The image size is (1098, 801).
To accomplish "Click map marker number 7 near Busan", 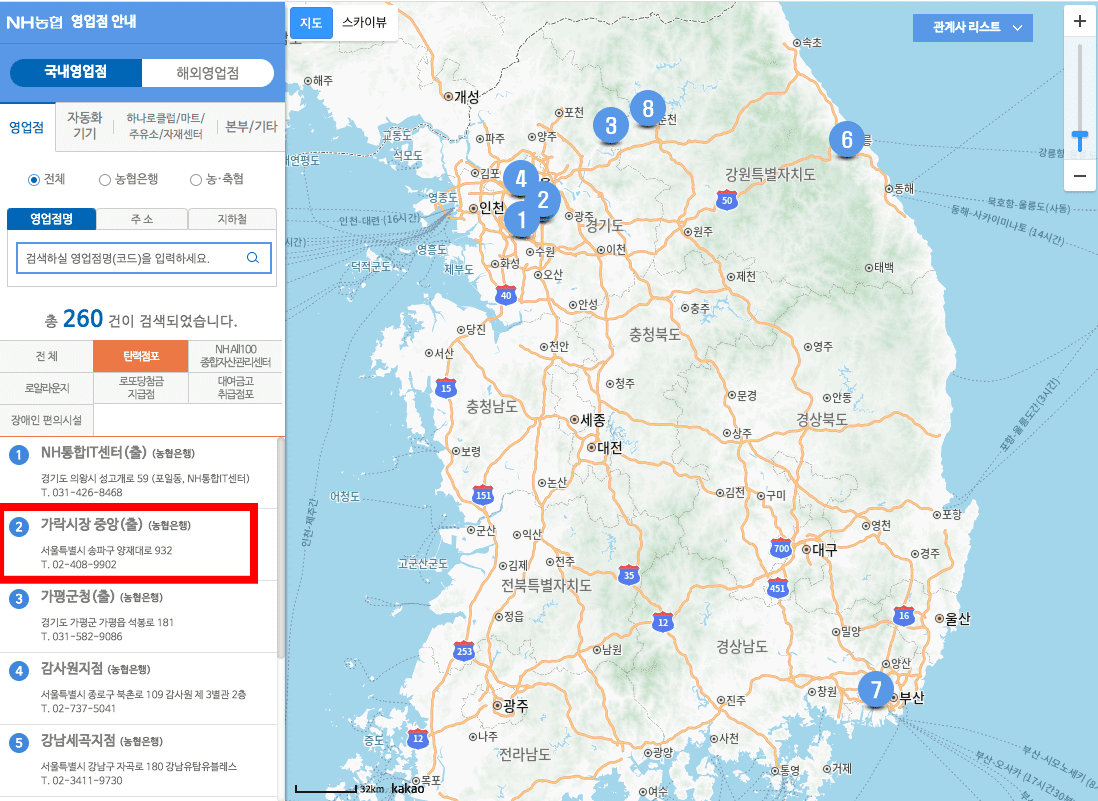I will tap(875, 690).
